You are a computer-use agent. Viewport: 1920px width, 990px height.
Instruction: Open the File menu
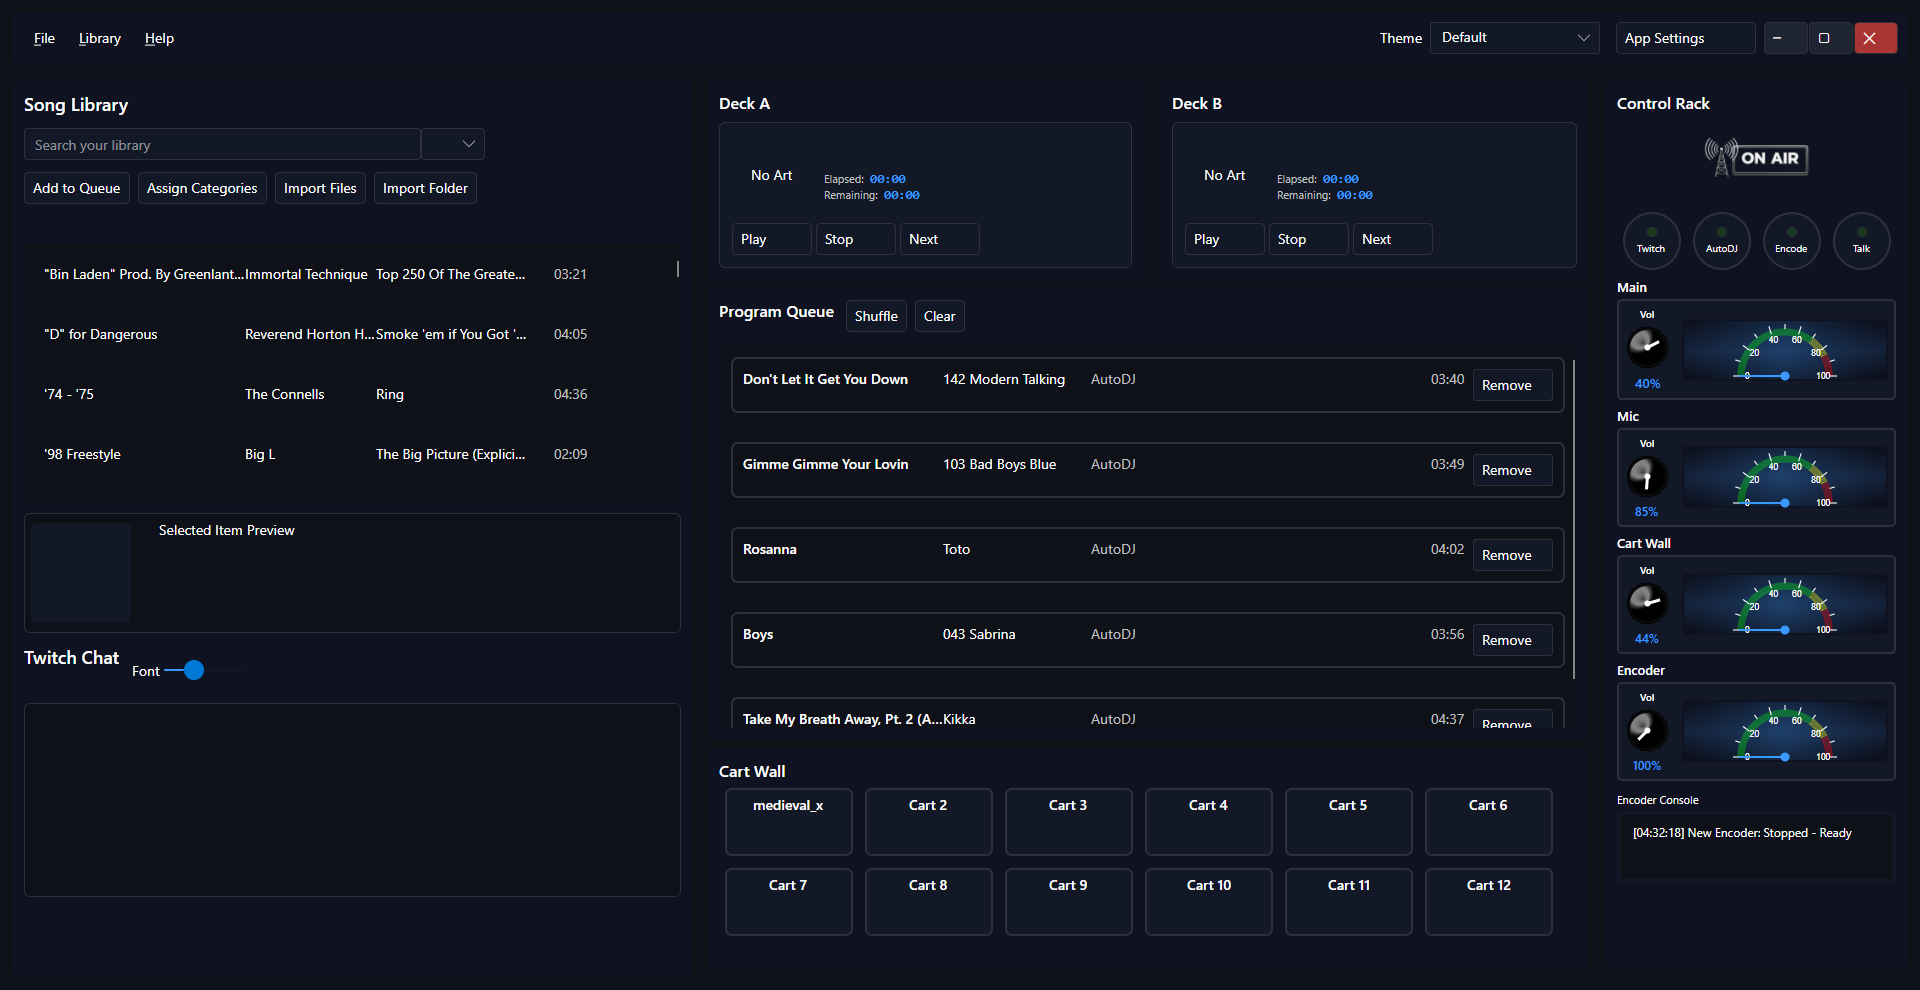click(44, 38)
